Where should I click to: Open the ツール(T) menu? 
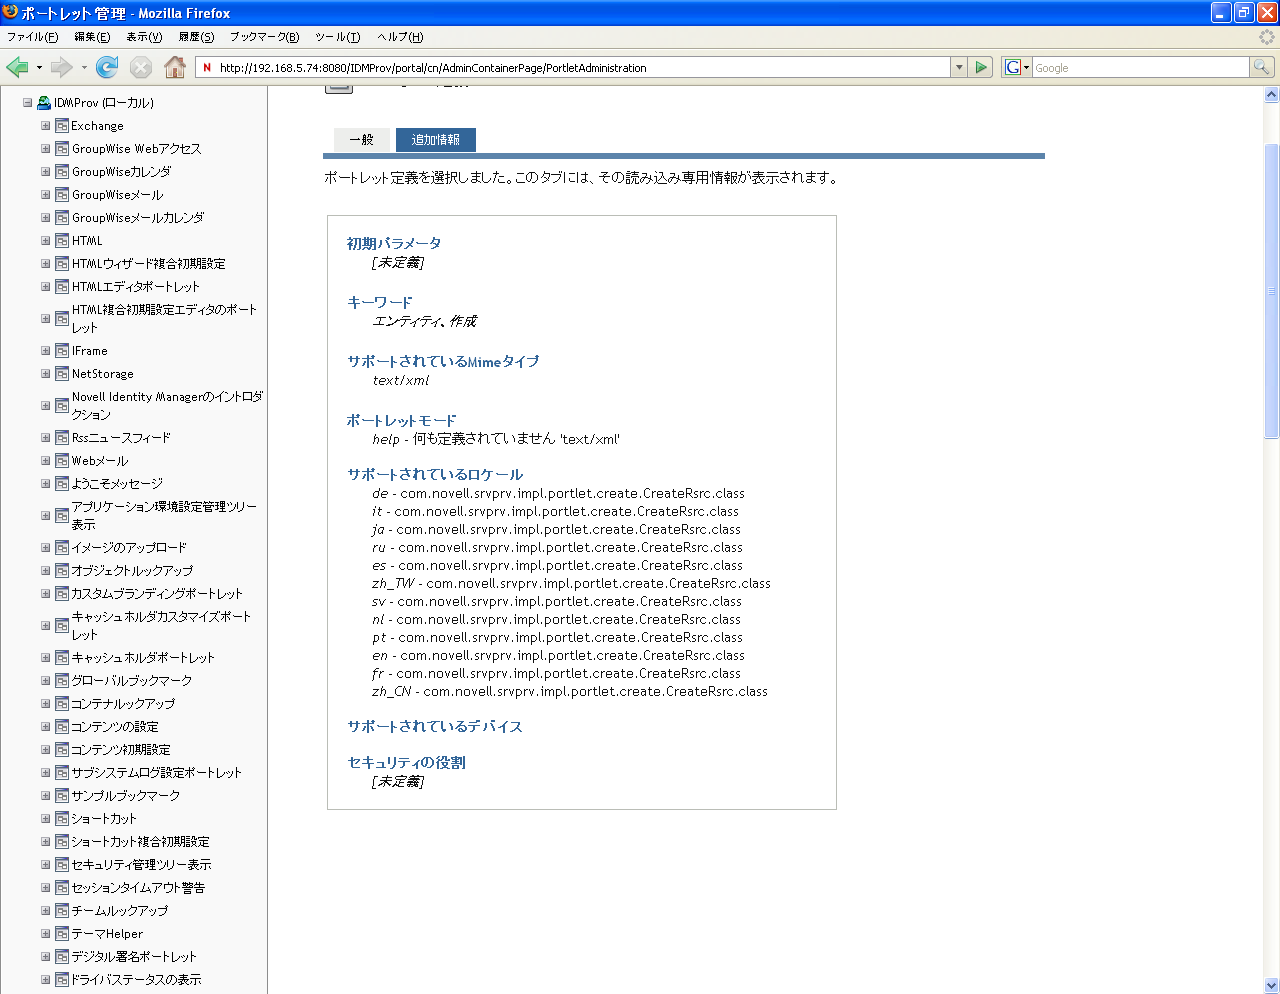click(x=337, y=37)
